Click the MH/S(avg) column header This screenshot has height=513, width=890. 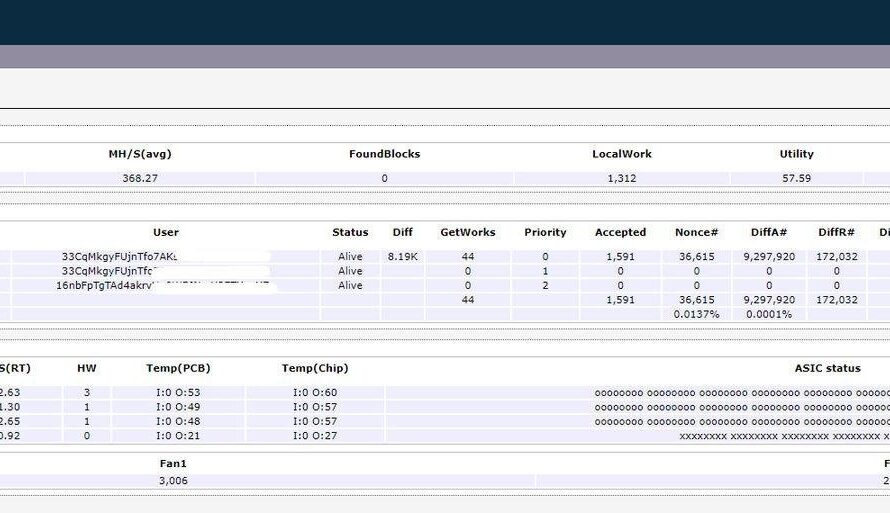[140, 154]
